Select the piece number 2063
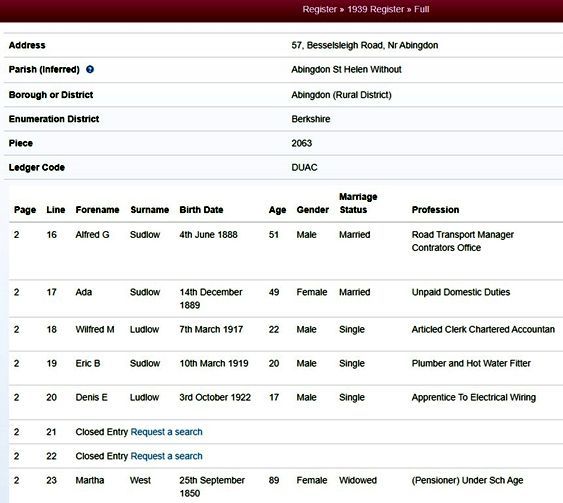Screen dimensions: 563x503 pyautogui.click(x=302, y=143)
